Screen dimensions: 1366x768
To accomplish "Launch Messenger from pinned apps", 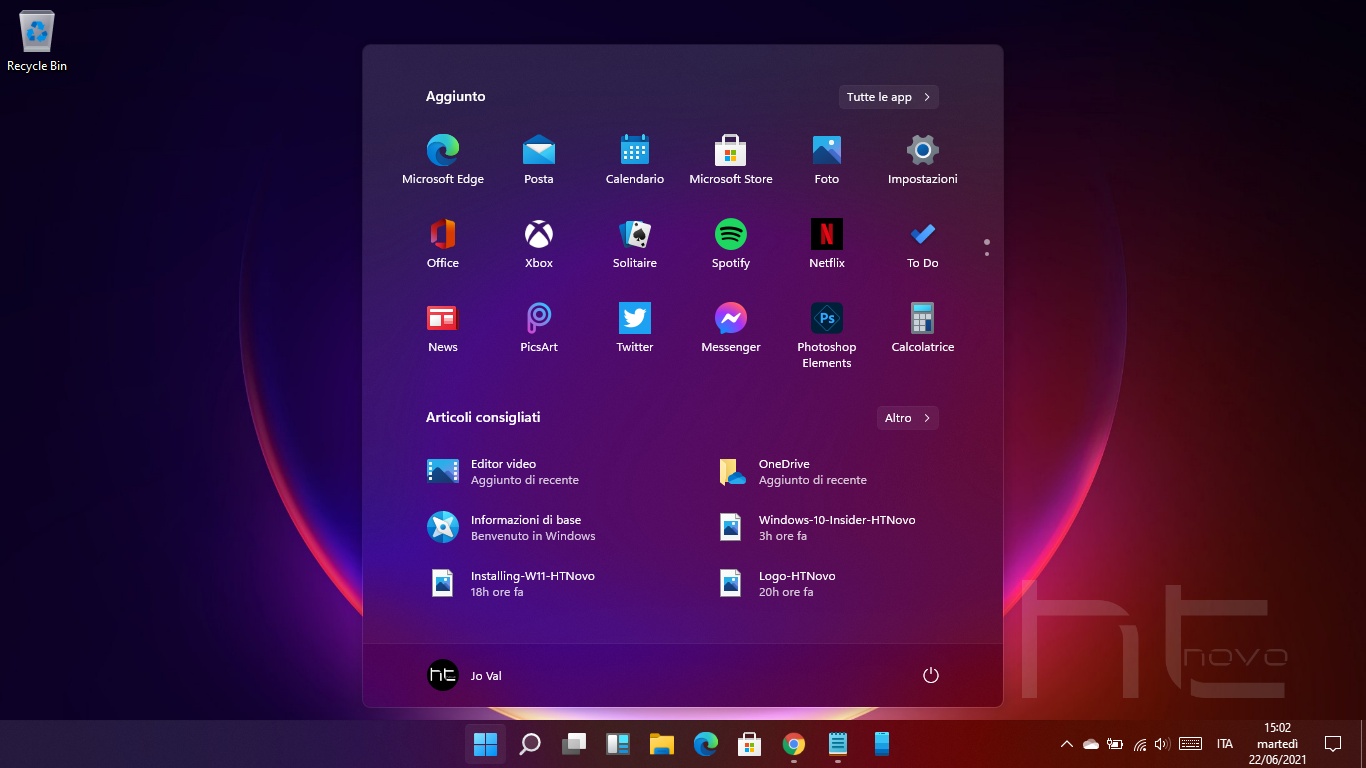I will coord(731,328).
